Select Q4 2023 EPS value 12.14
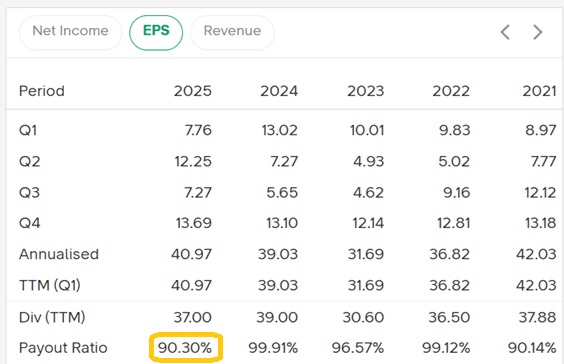Screen dimensions: 564x364 [368, 223]
